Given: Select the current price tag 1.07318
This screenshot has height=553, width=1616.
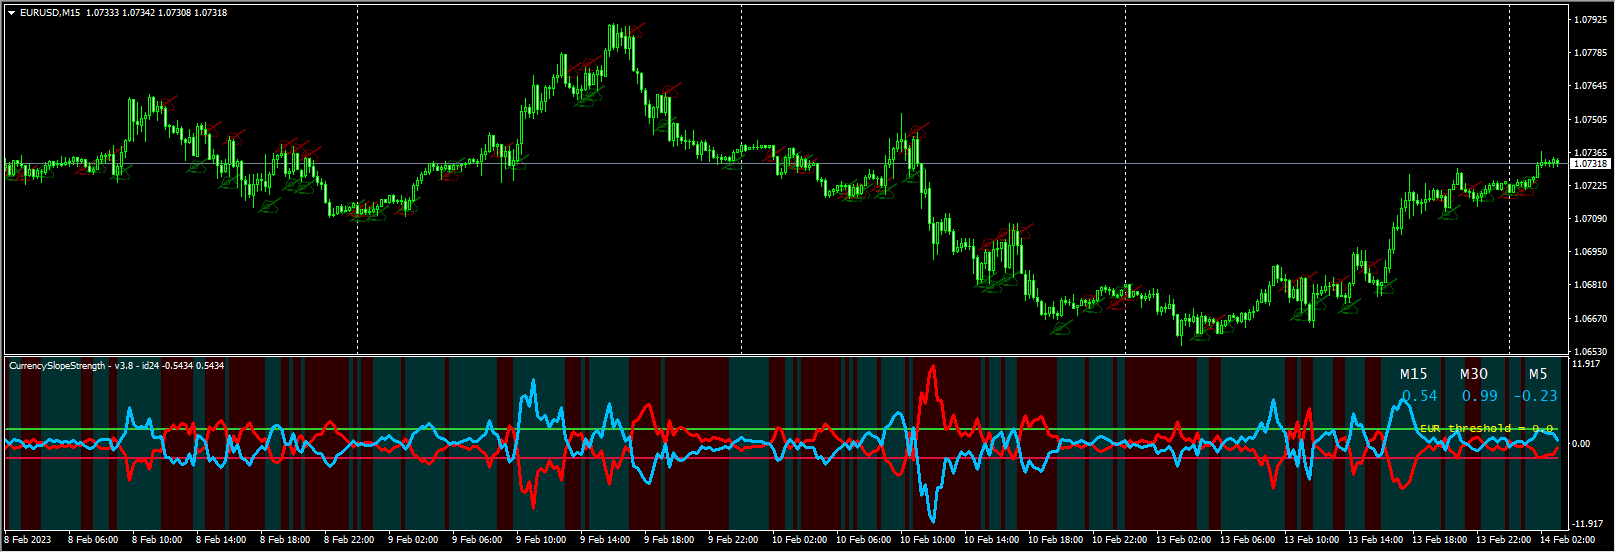Looking at the screenshot, I should coord(1590,163).
